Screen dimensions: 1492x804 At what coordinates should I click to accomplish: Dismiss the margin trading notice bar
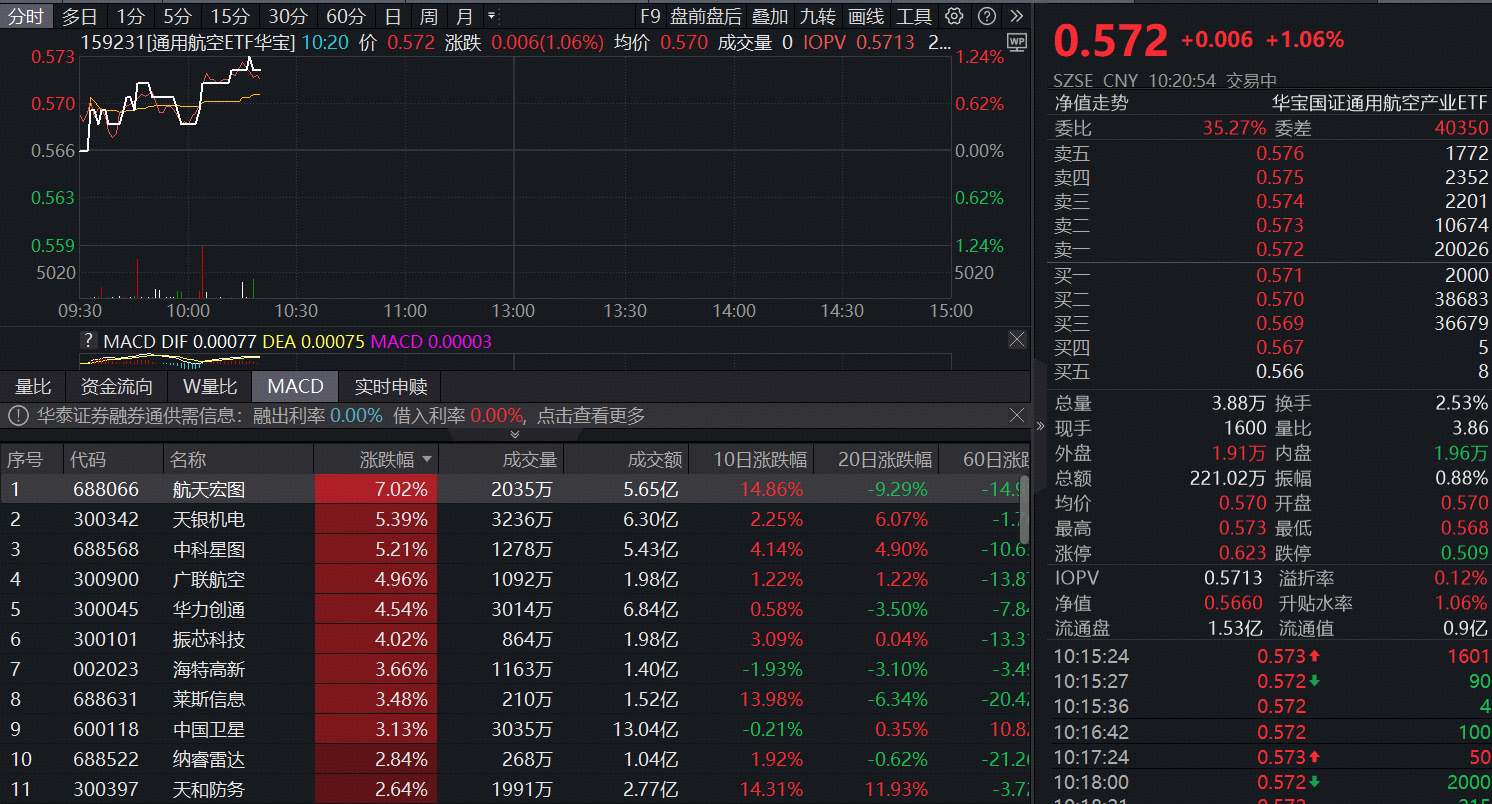click(x=1017, y=415)
